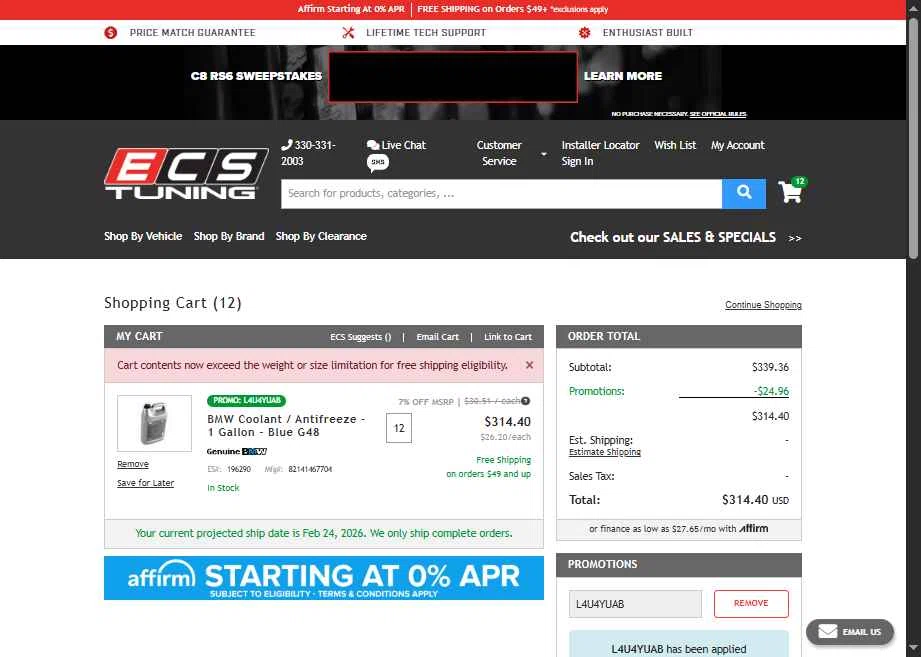Screen dimensions: 921x657
Task: Click the Genuine BMW brand logo
Action: [x=237, y=452]
